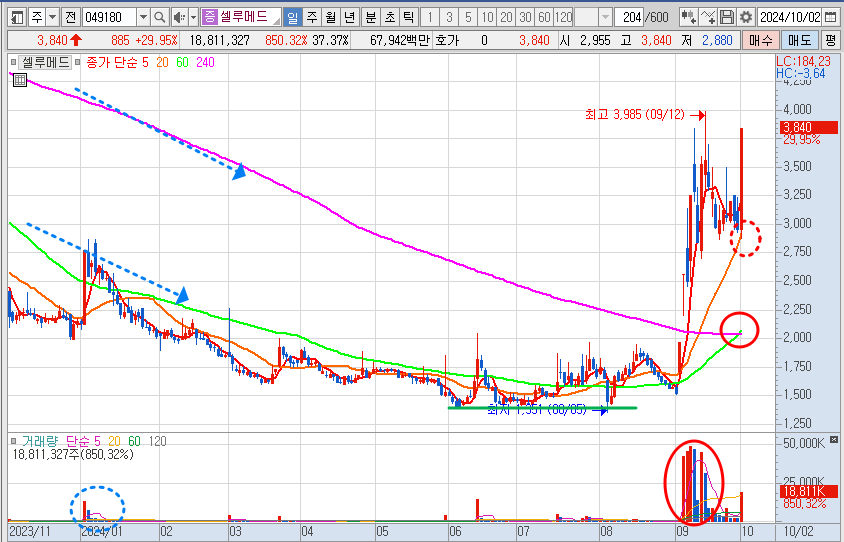The width and height of the screenshot is (844, 542).
Task: Click the 2024/10/02 date field
Action: coord(790,18)
